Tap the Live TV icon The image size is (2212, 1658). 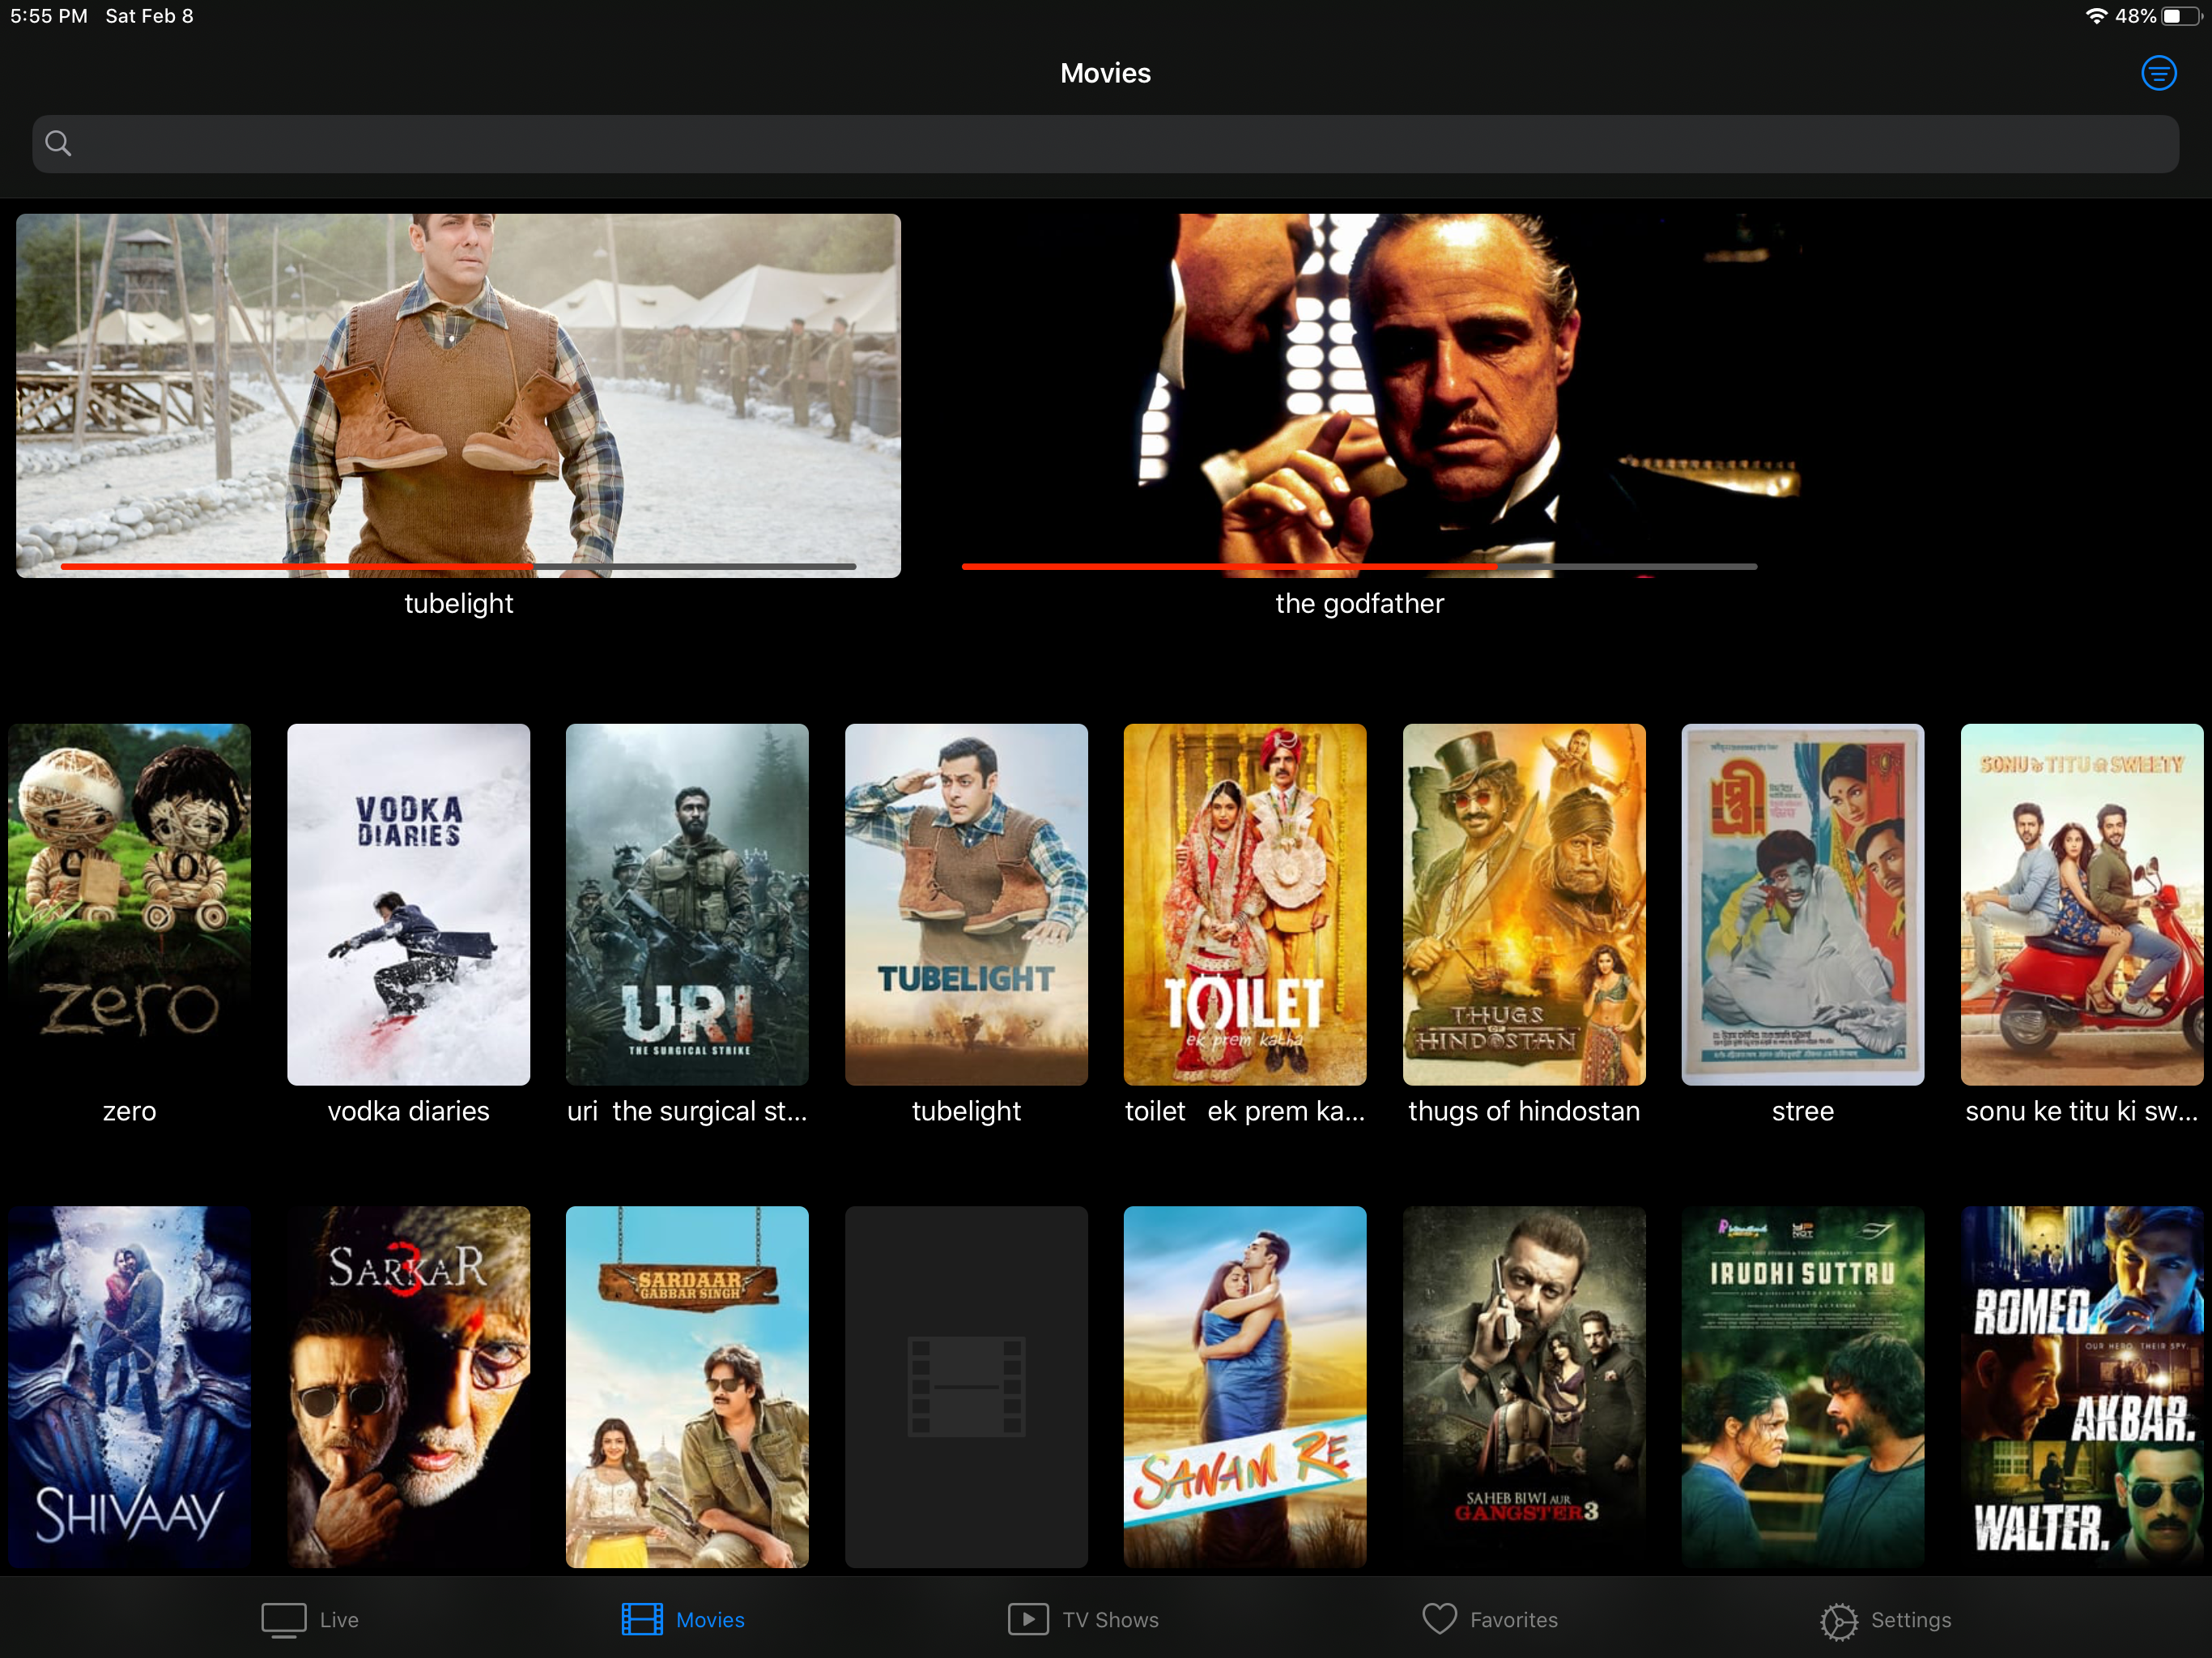click(x=283, y=1619)
